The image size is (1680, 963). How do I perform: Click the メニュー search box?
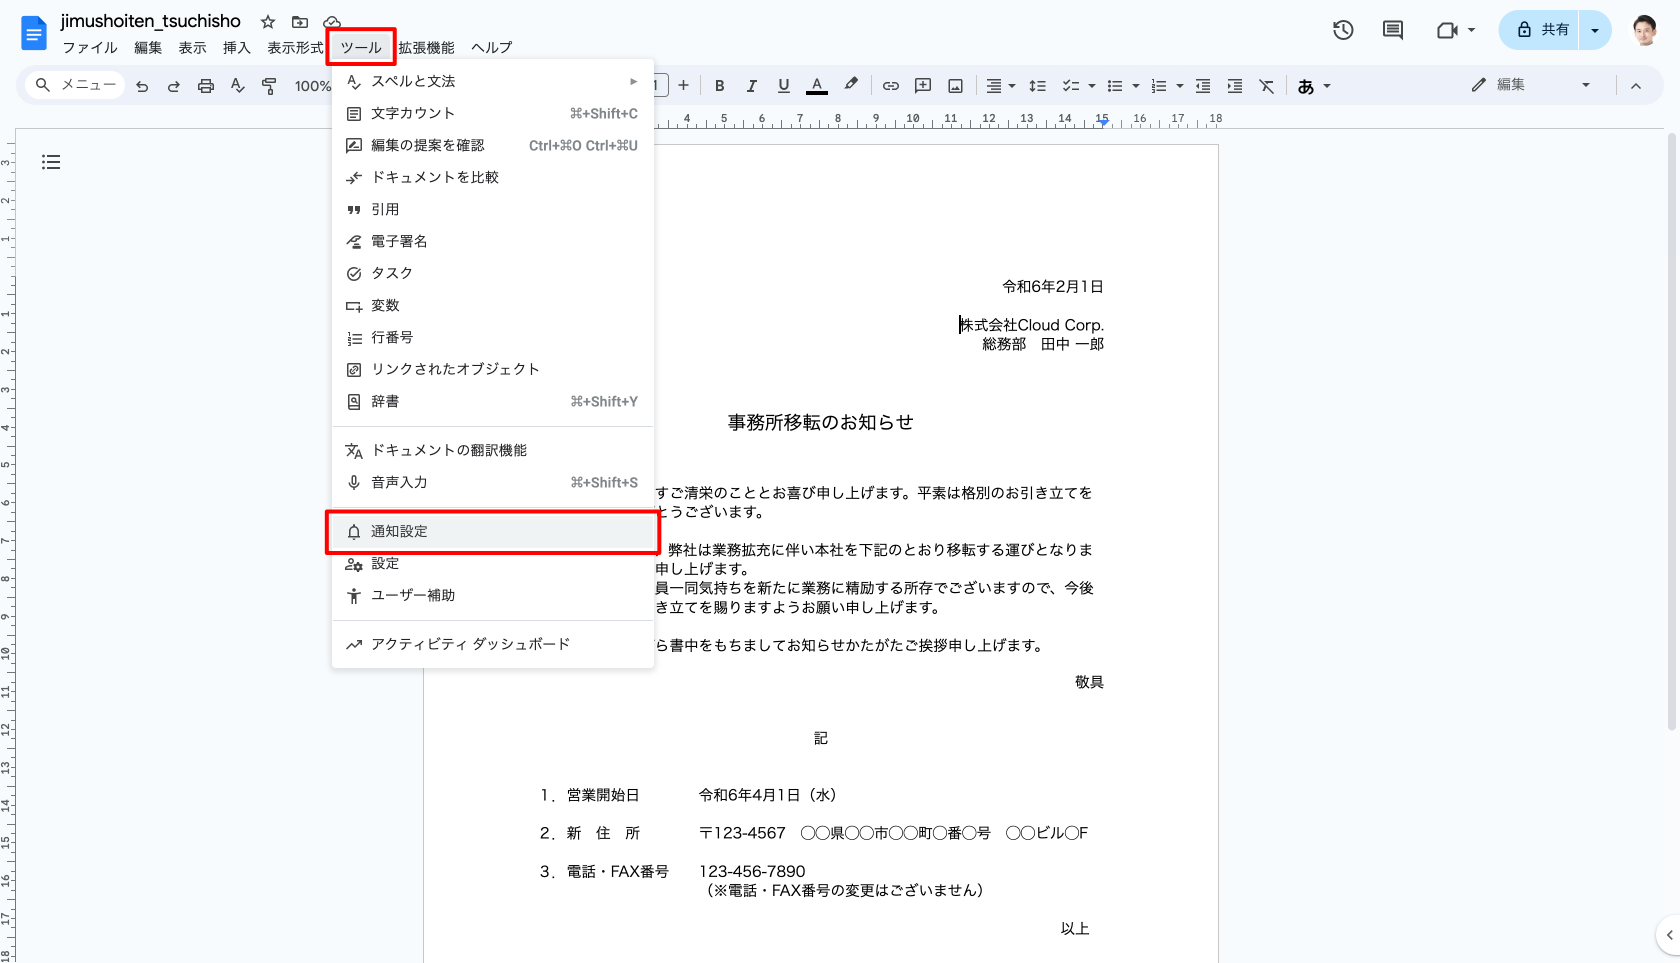[76, 85]
